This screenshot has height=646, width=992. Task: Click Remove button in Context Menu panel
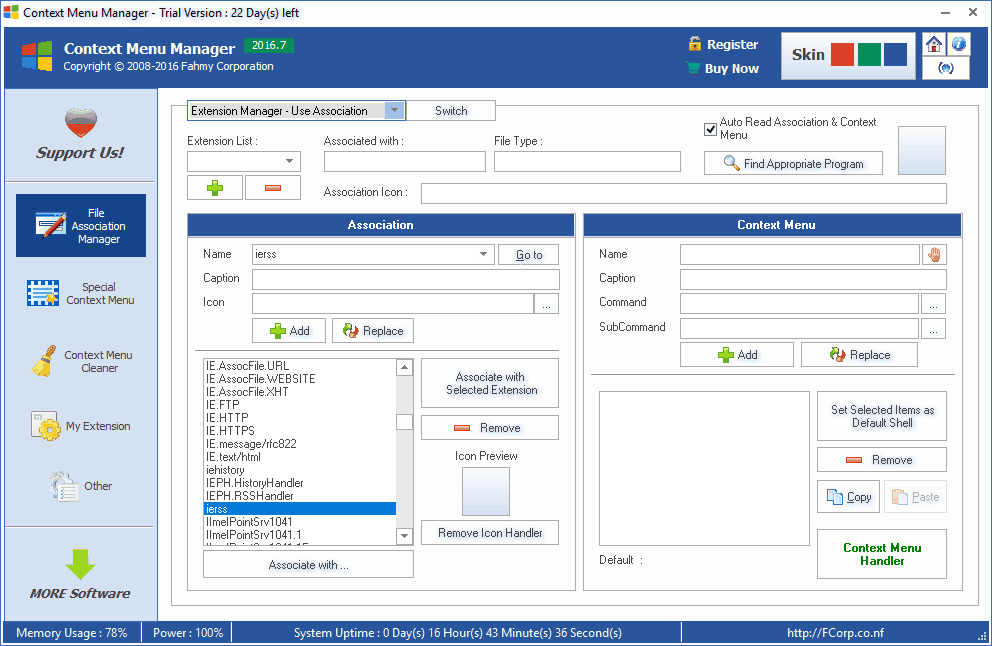coord(882,459)
